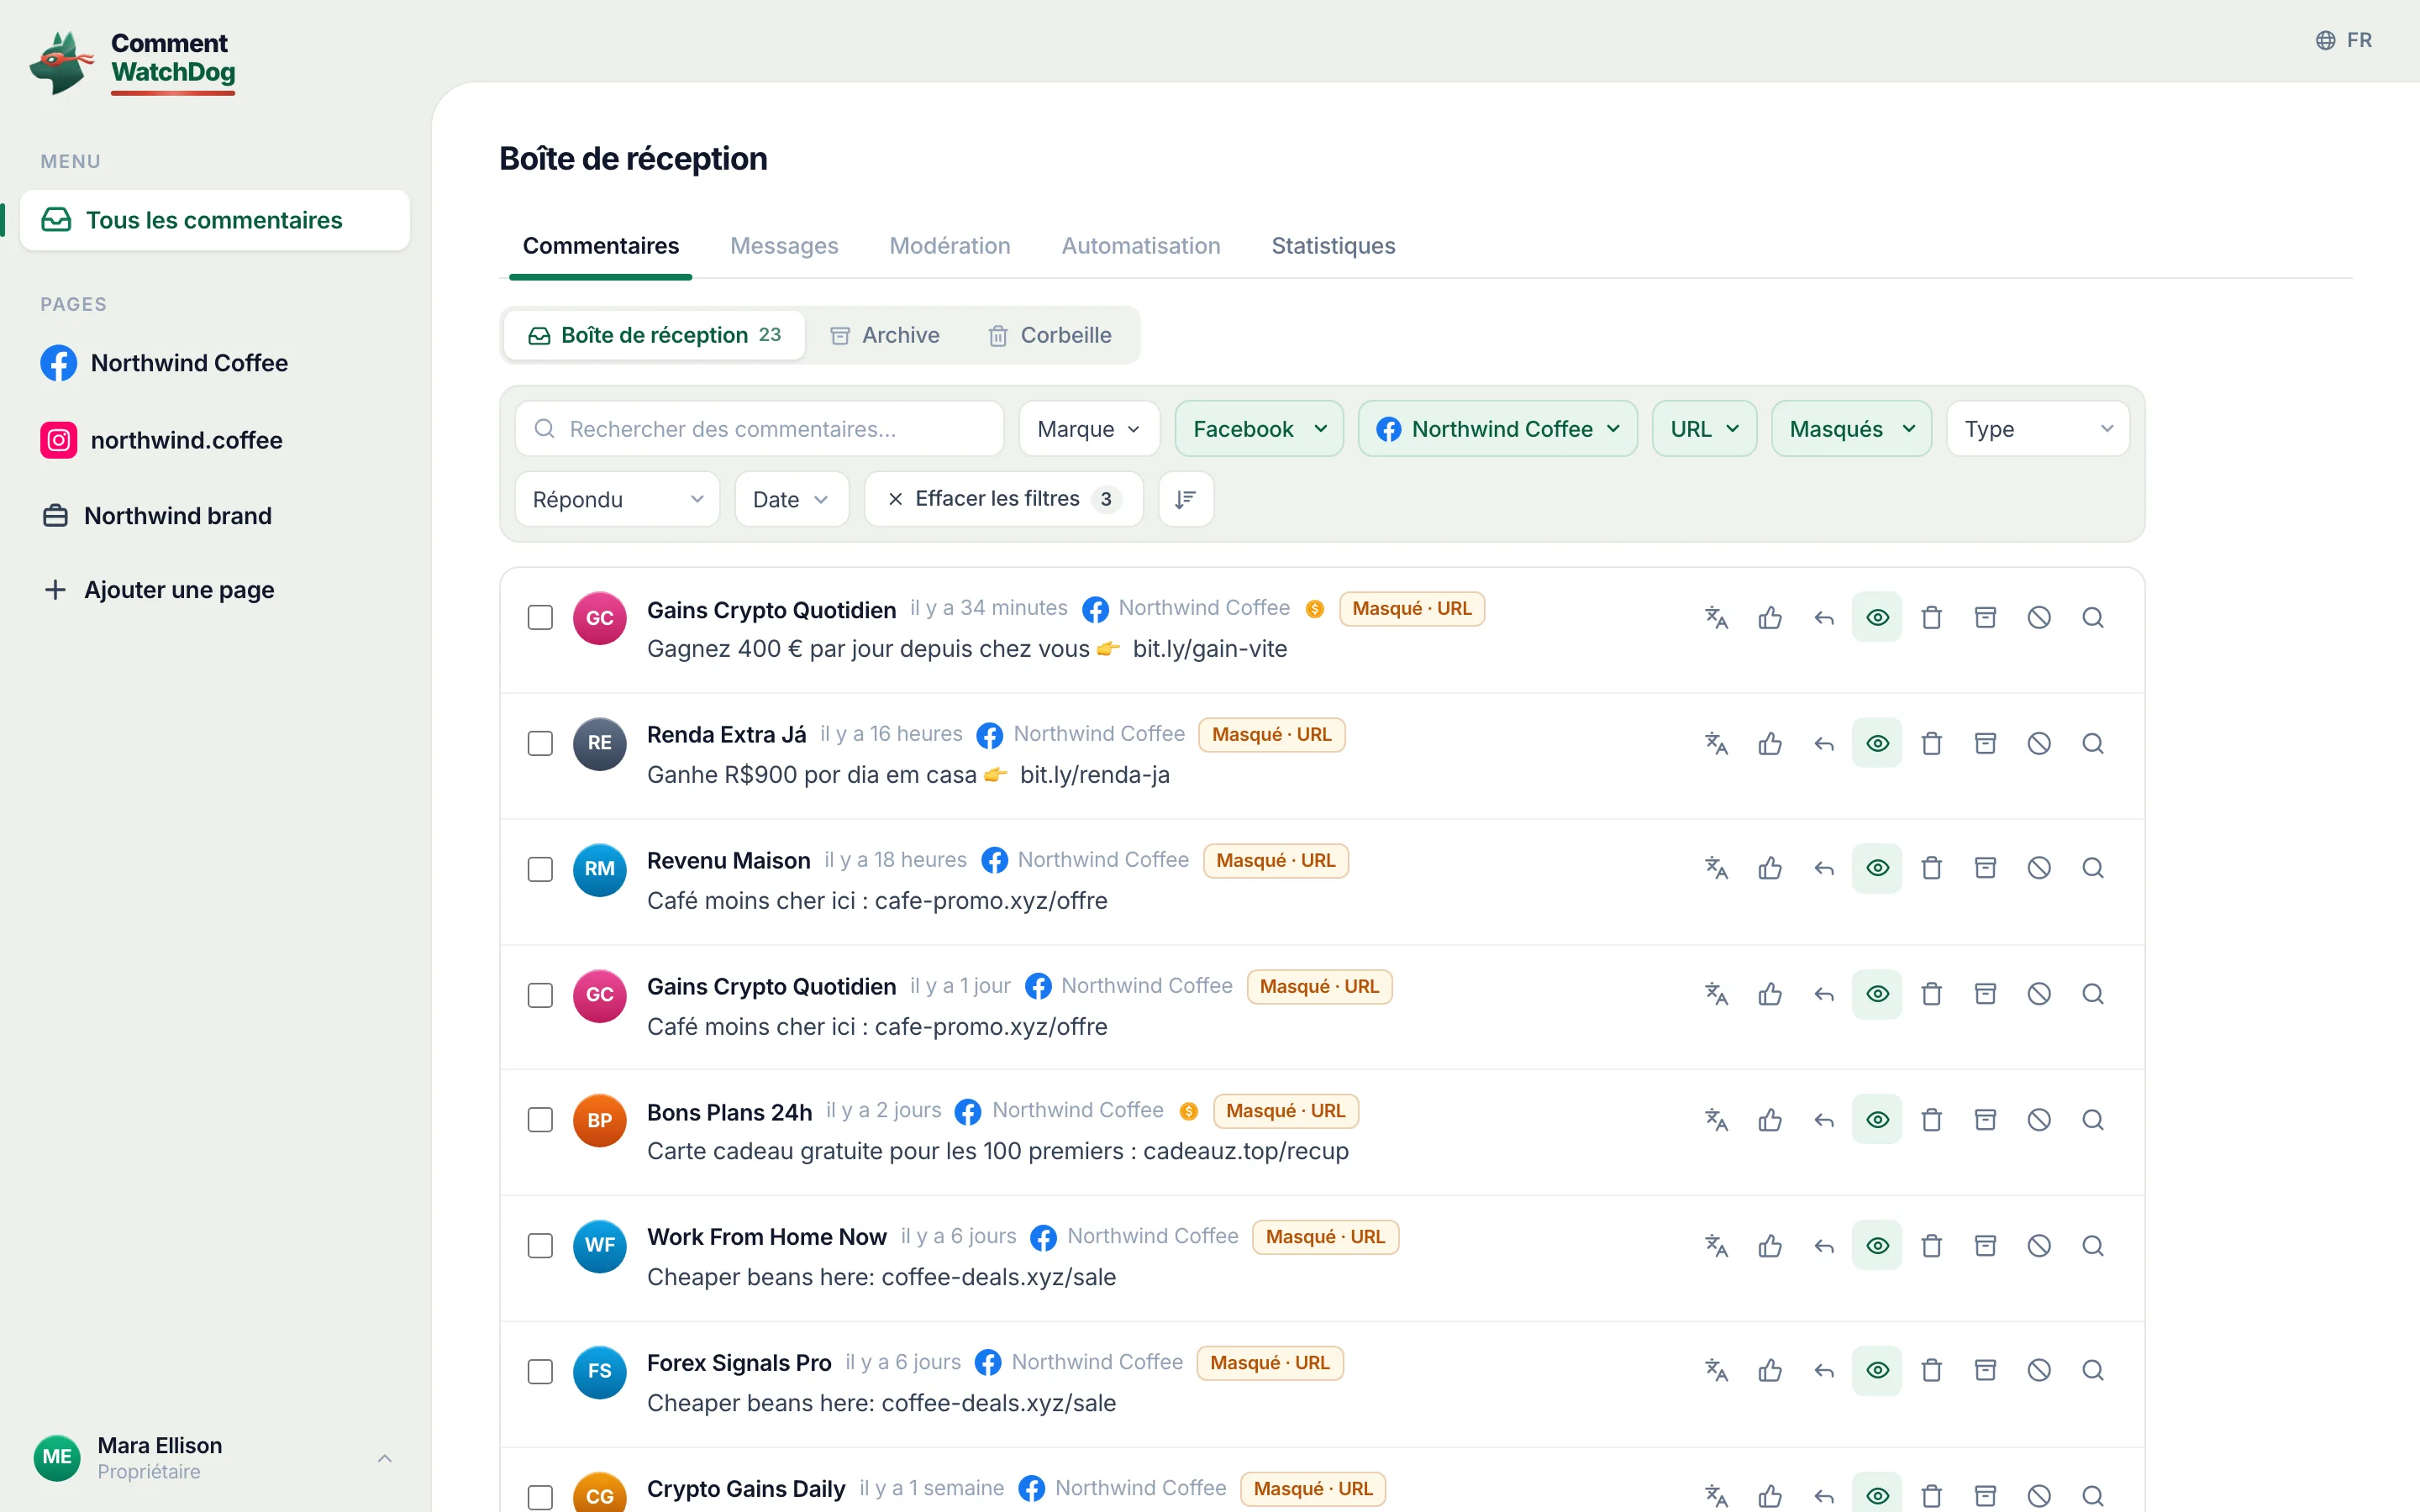
Task: Select the Revenu Maison comment checkbox
Action: click(540, 869)
